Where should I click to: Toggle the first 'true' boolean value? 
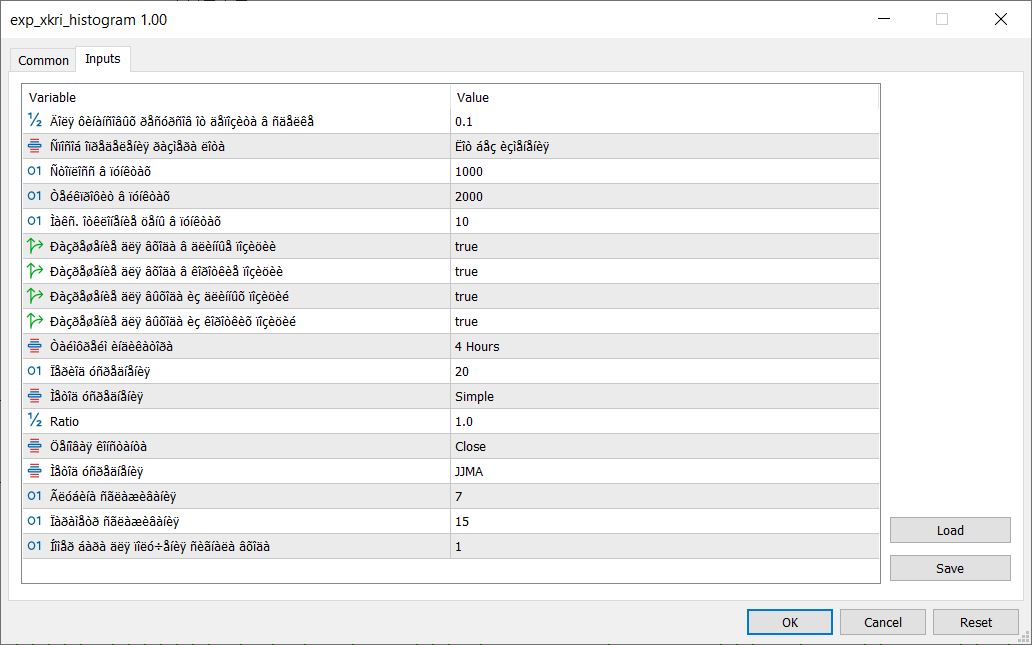pyautogui.click(x=466, y=246)
